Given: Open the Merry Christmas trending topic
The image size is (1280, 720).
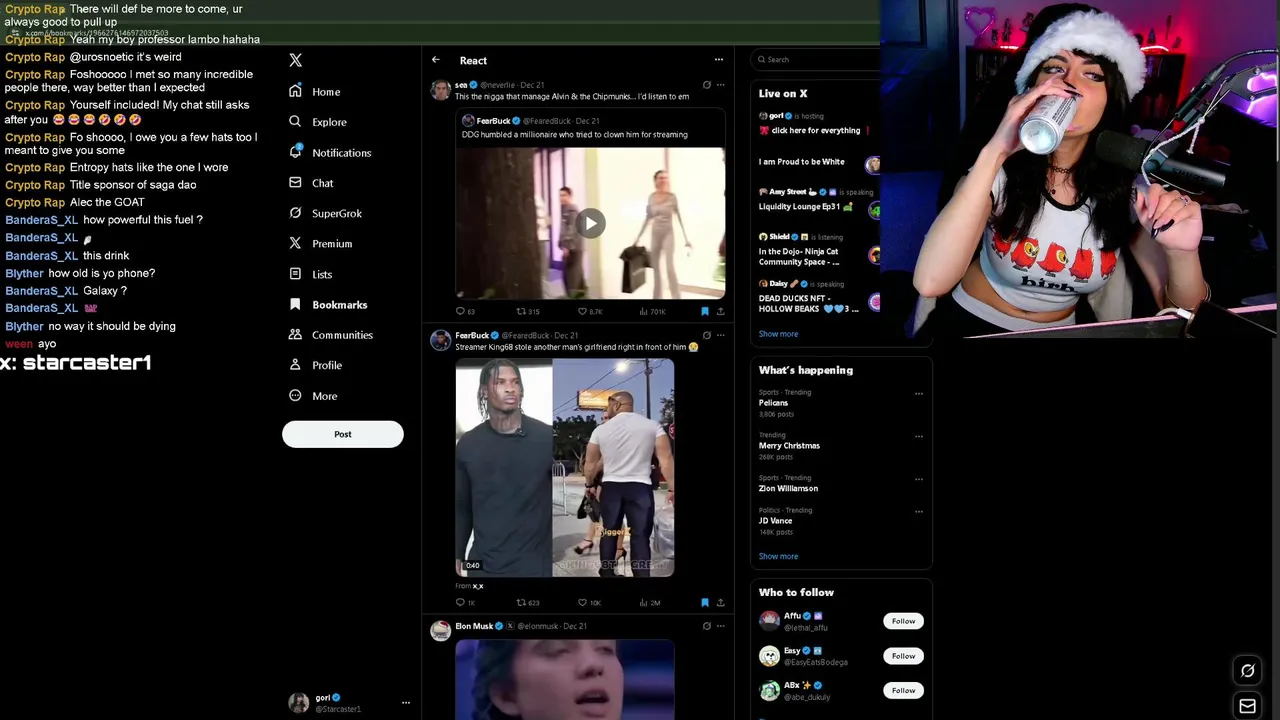Looking at the screenshot, I should 789,445.
